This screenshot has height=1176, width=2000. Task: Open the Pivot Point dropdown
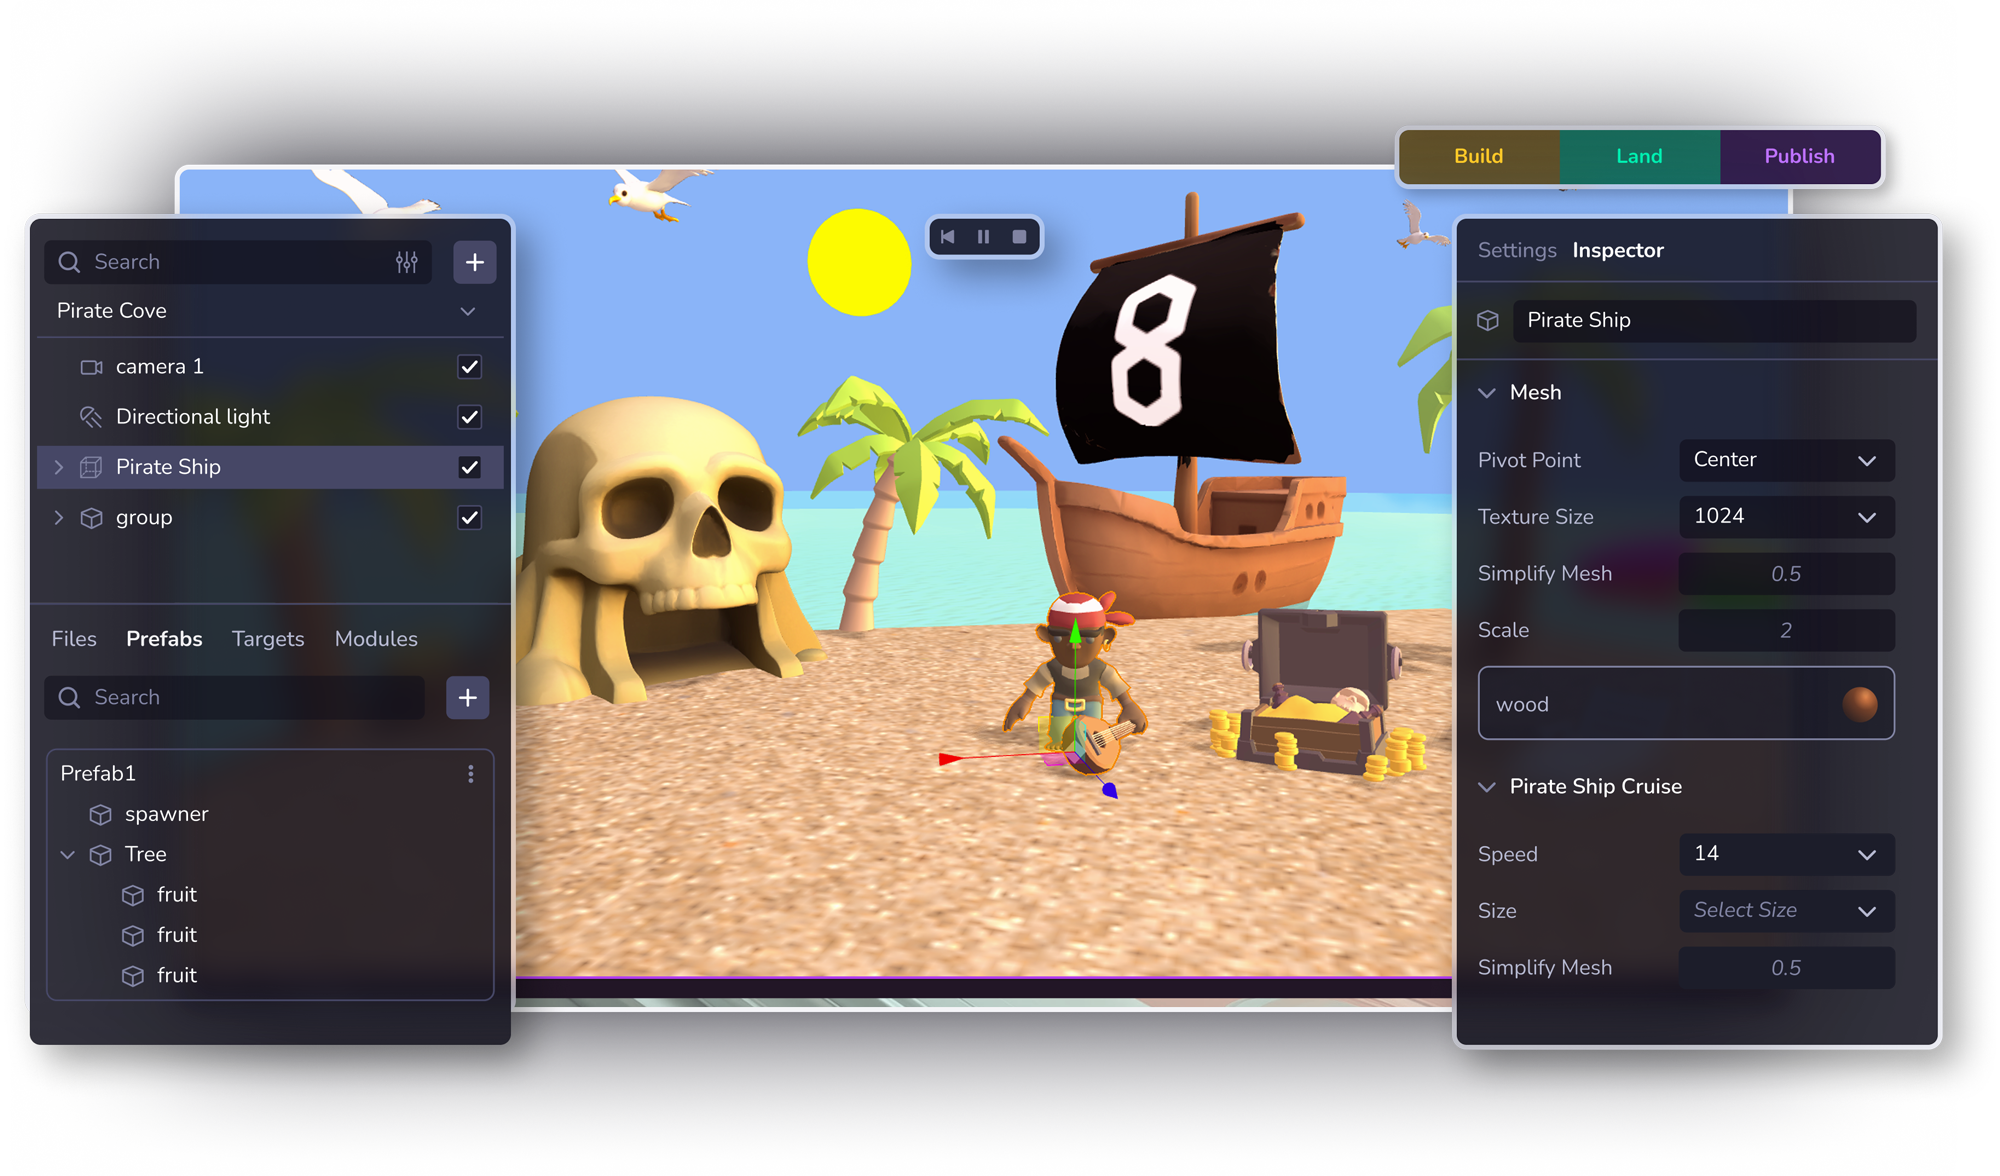pos(1785,460)
